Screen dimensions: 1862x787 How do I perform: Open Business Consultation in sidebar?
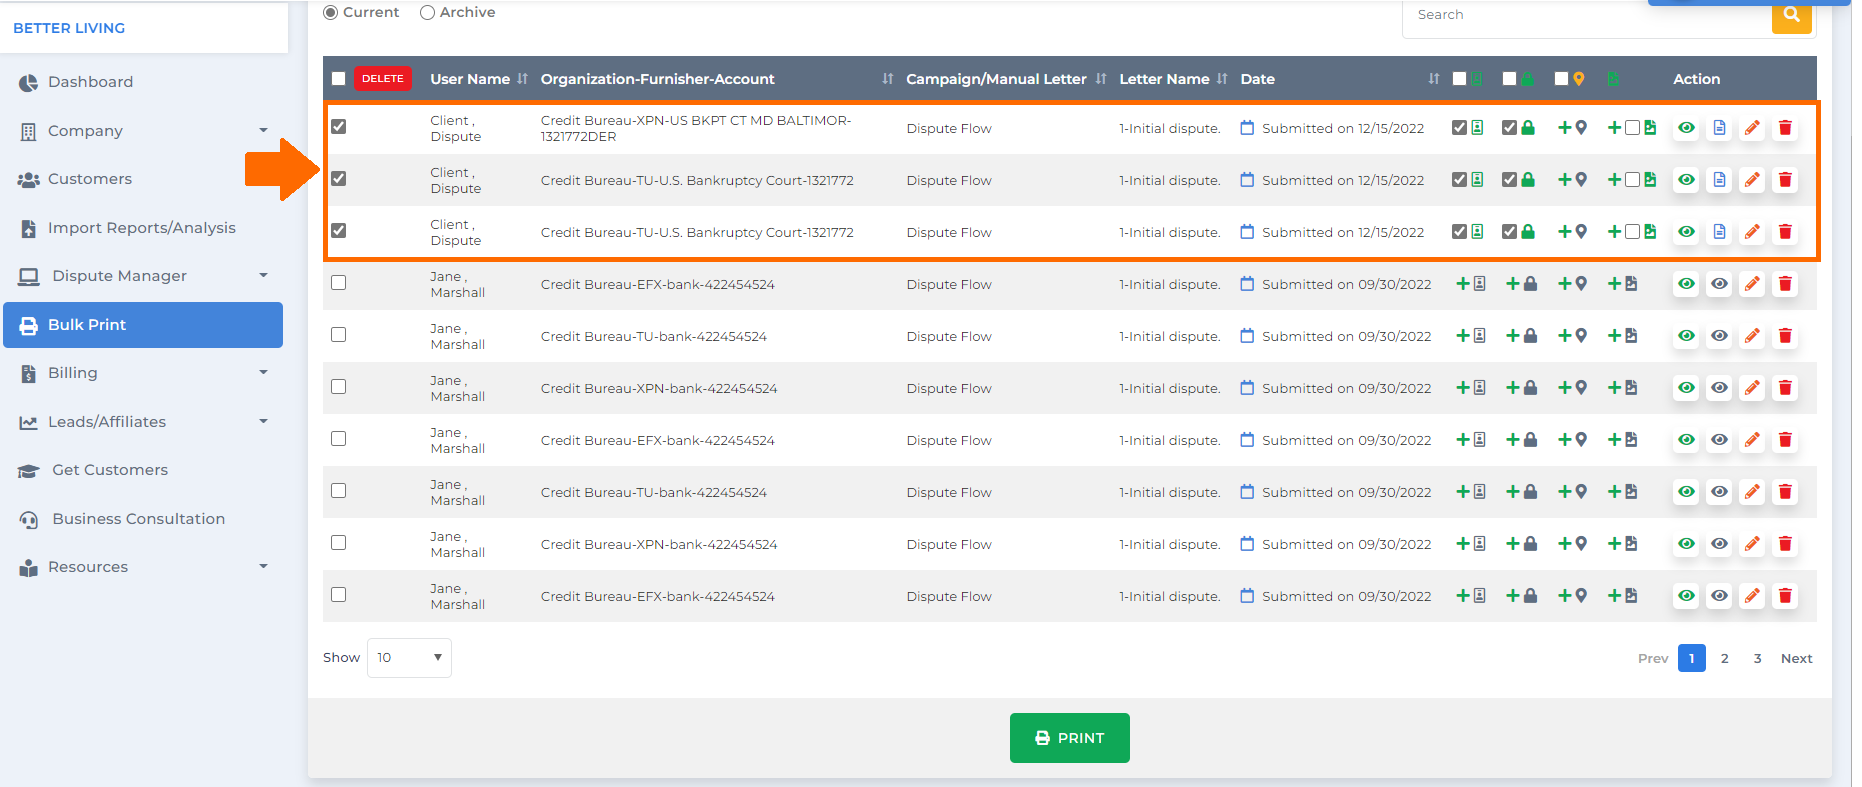[x=144, y=519]
